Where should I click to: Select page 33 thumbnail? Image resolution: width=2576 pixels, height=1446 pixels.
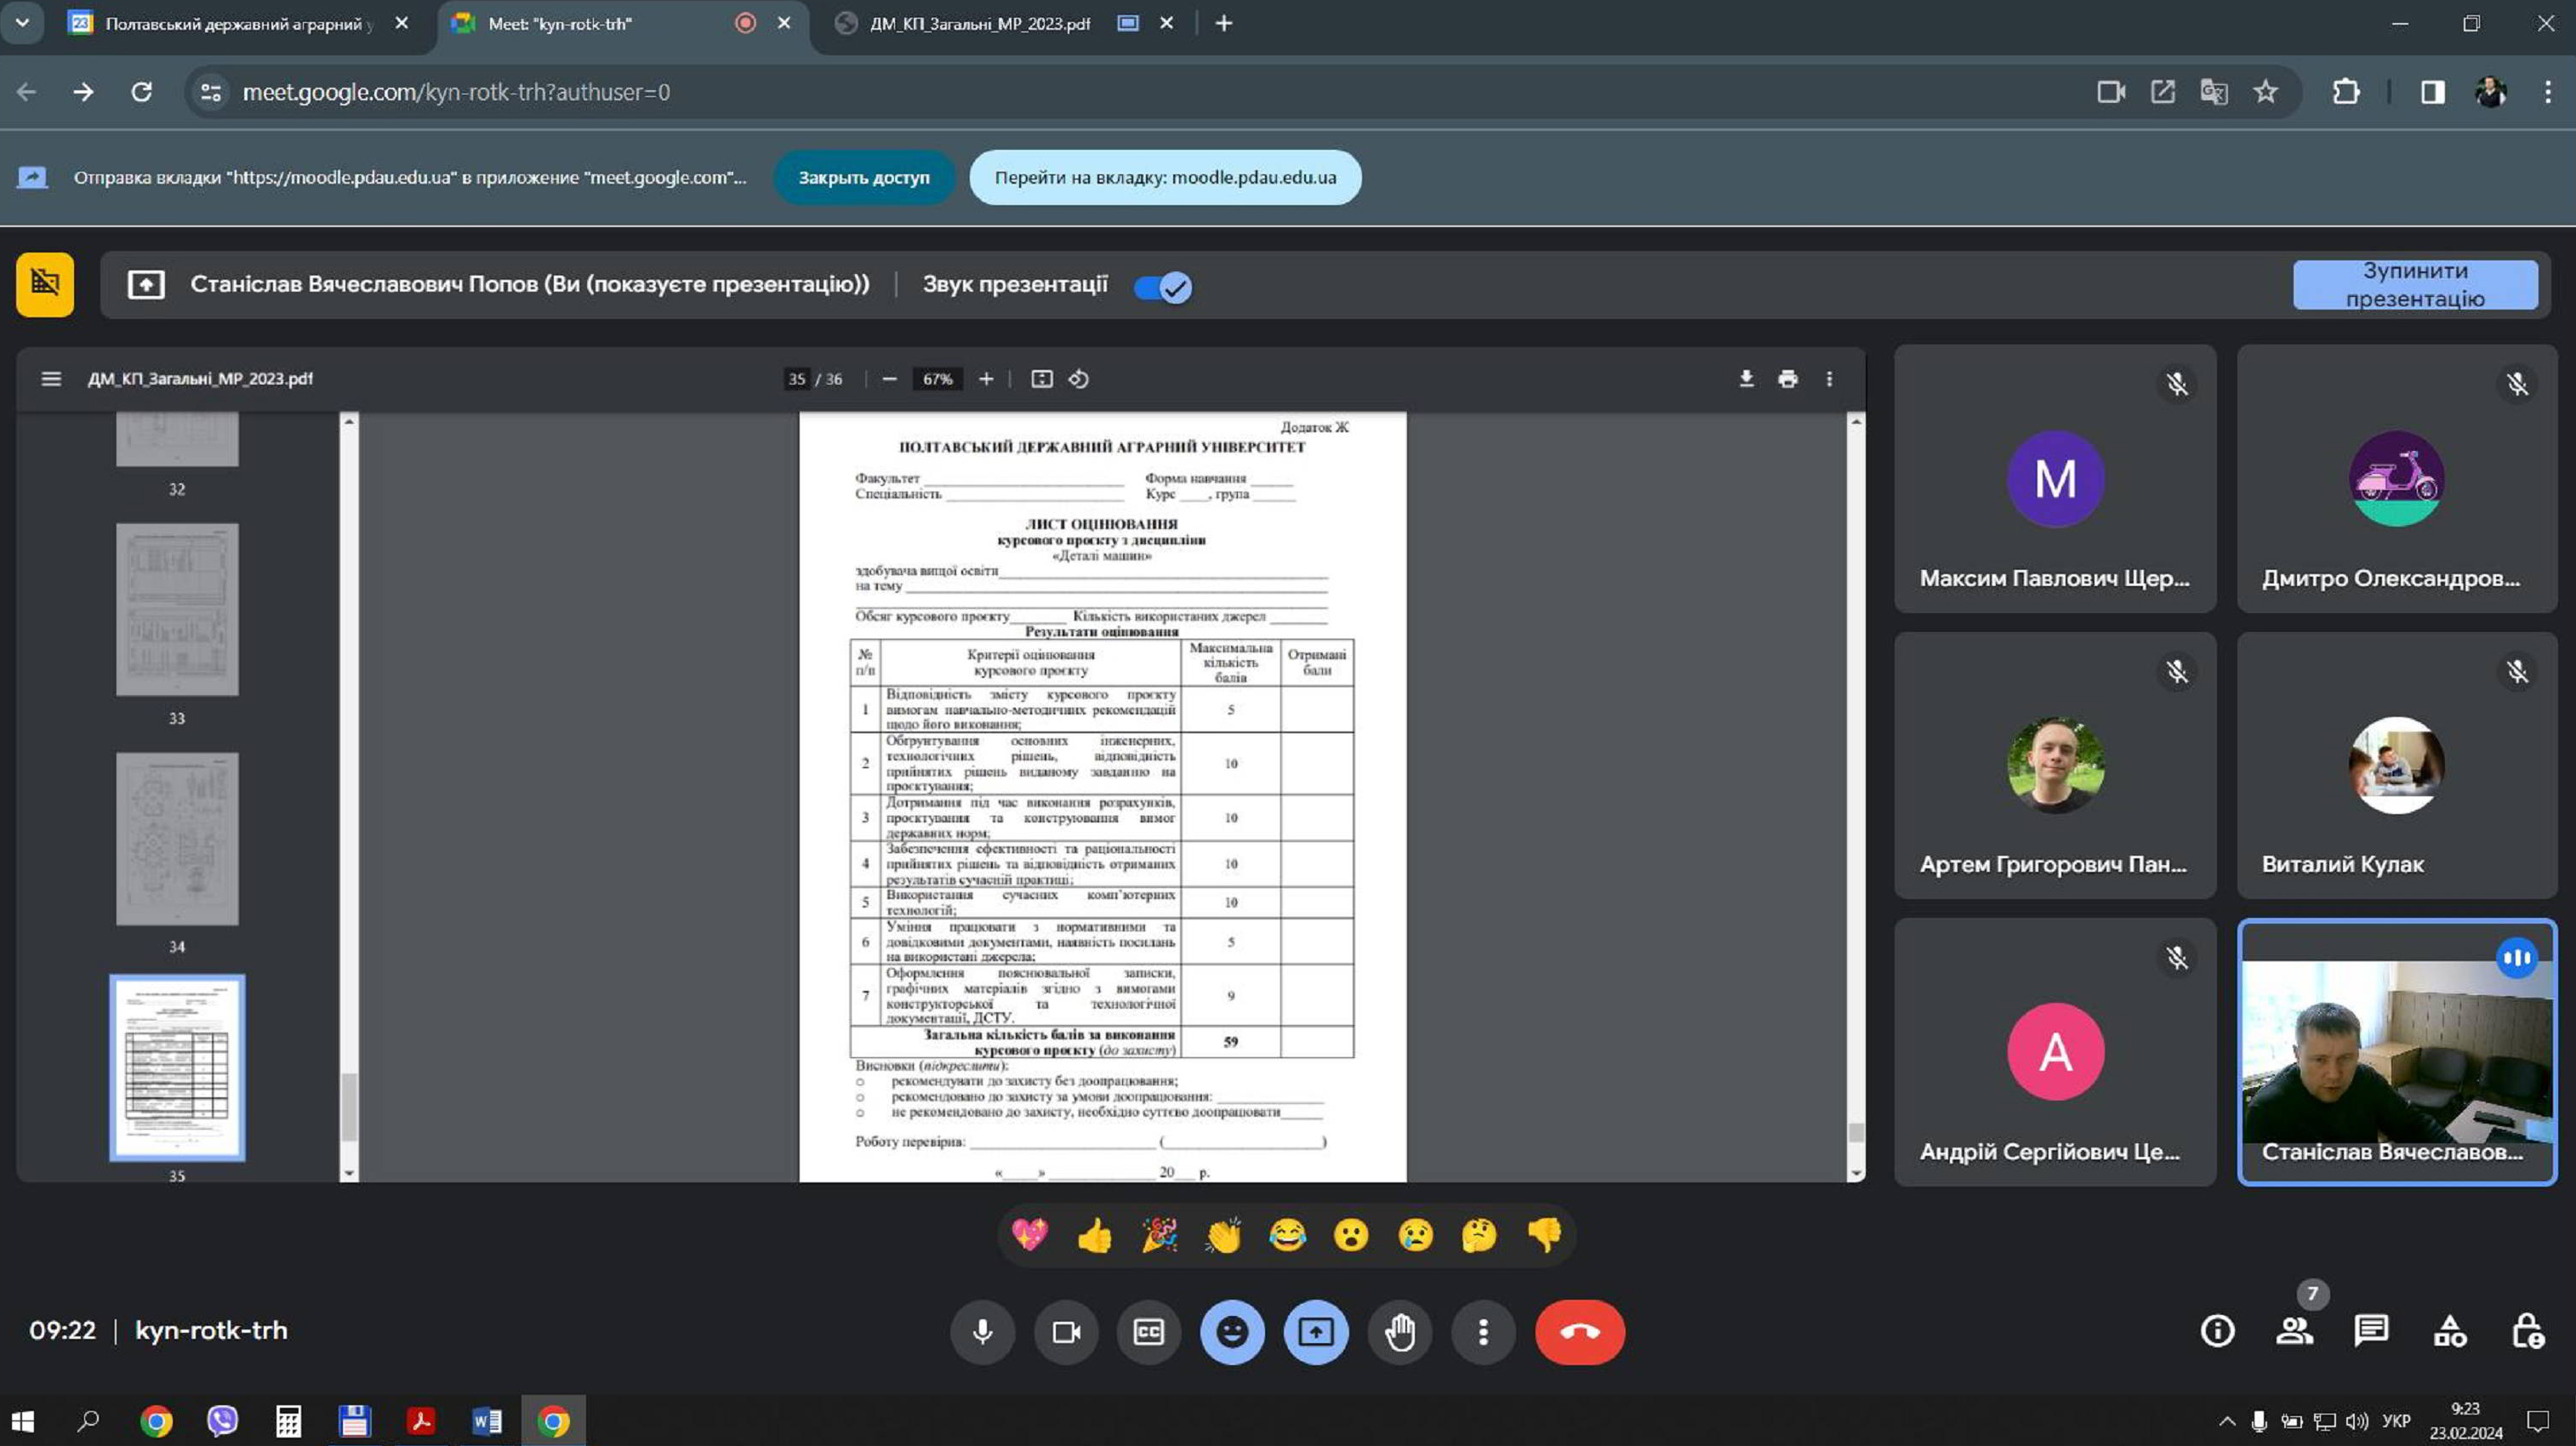tap(177, 609)
